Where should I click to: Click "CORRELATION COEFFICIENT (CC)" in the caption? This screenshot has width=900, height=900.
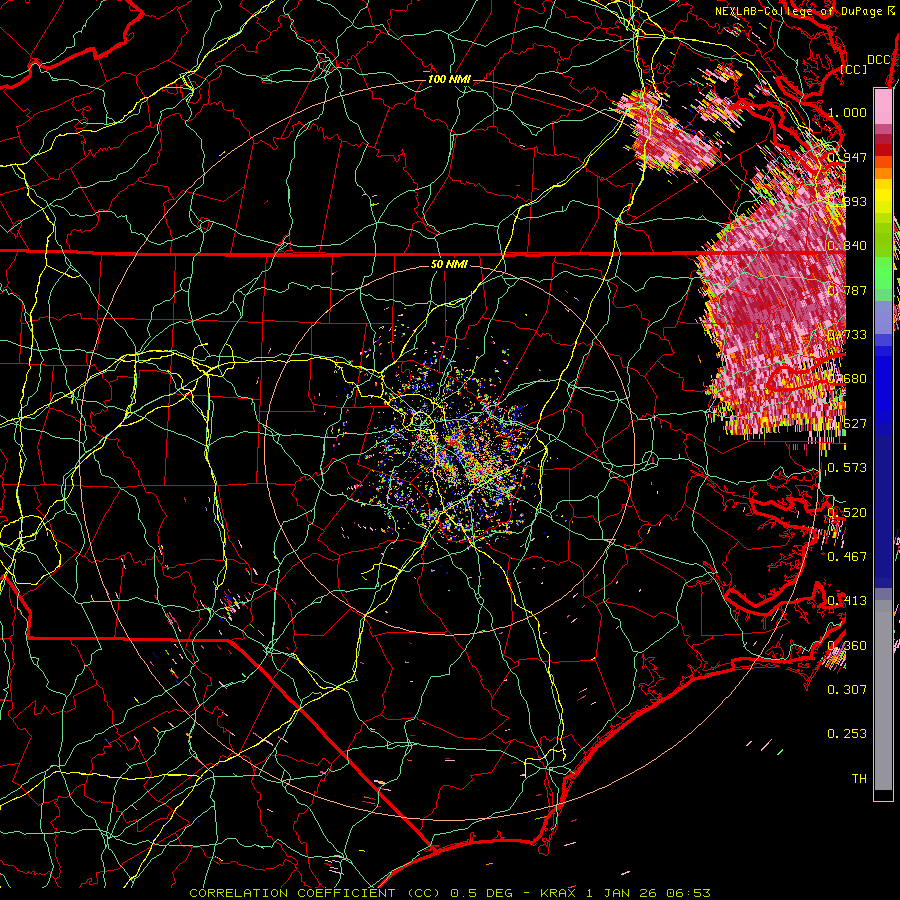316,893
